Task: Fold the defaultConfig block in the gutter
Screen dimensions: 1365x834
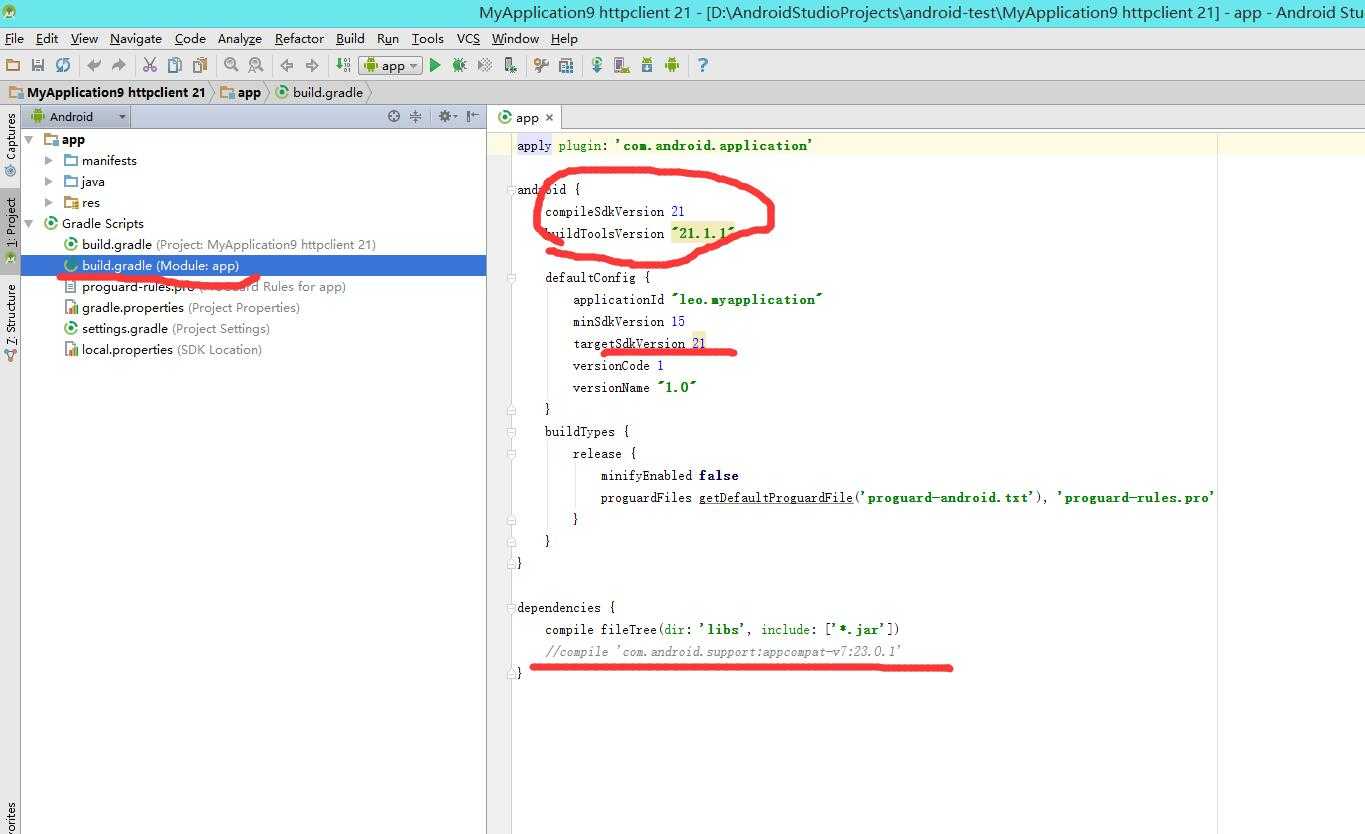Action: 511,277
